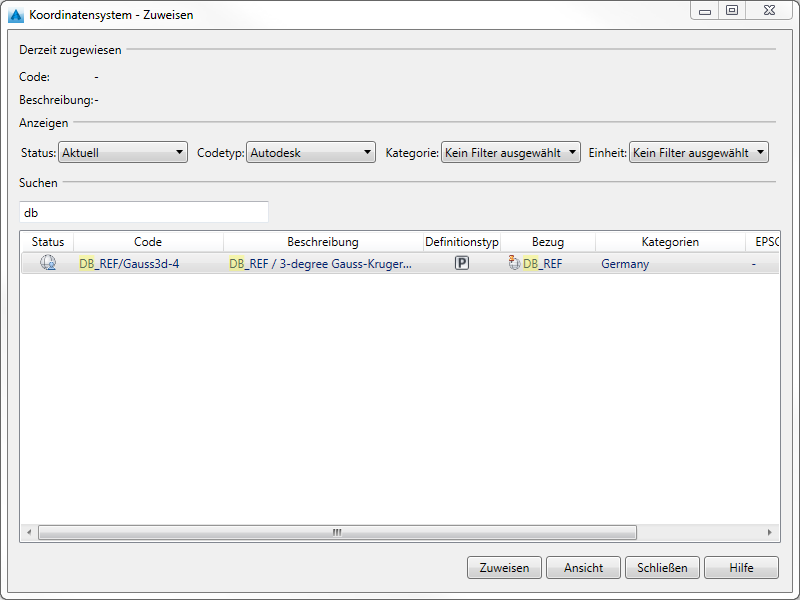Open the Einheit filter dropdown

(698, 153)
